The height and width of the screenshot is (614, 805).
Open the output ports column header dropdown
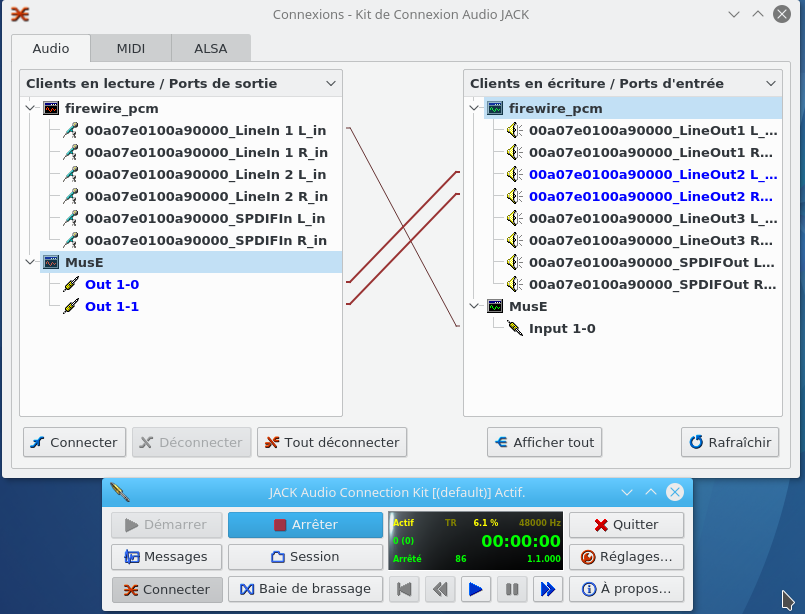[x=331, y=84]
